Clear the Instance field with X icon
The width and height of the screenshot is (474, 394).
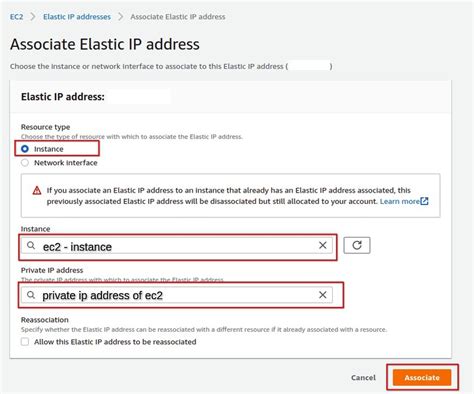[322, 245]
